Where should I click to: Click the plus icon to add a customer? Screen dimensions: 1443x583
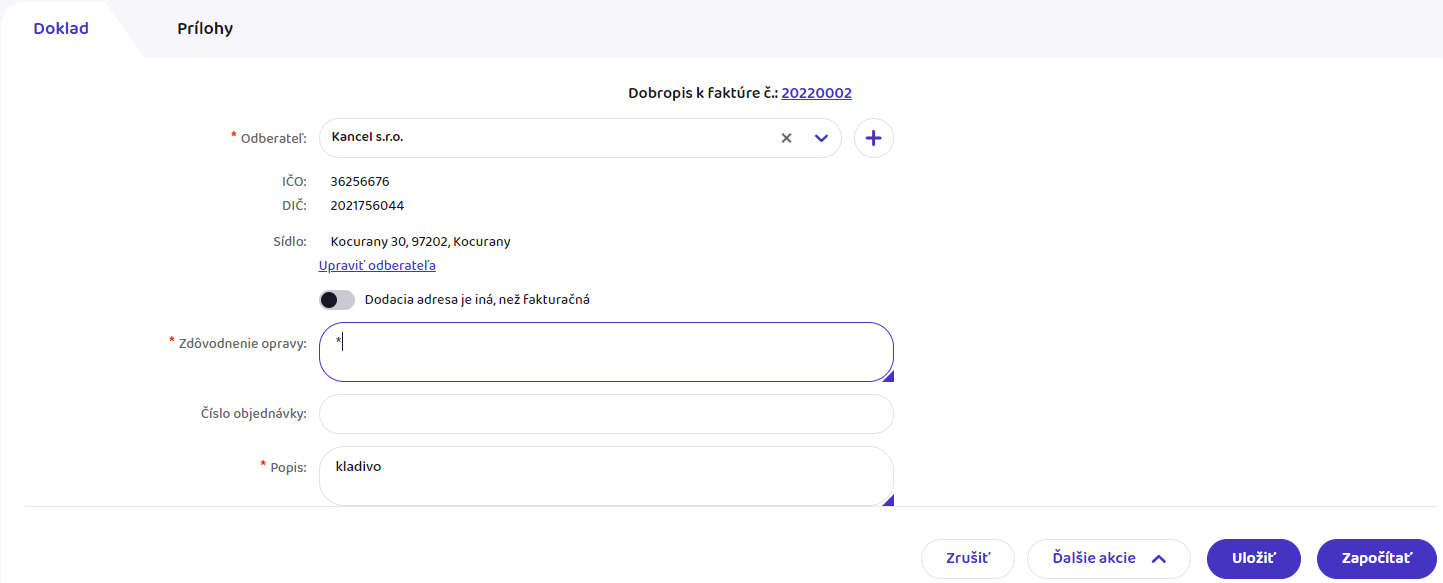874,138
